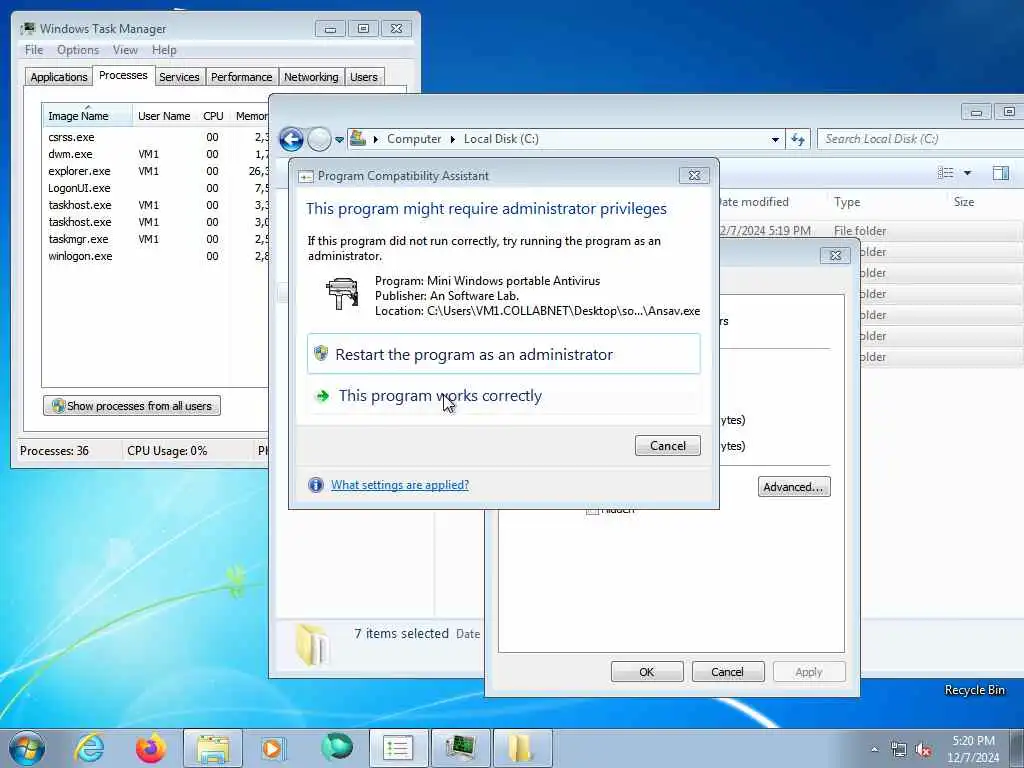Image resolution: width=1024 pixels, height=768 pixels.
Task: Click the Explorer Forward arrow button
Action: pyautogui.click(x=319, y=139)
